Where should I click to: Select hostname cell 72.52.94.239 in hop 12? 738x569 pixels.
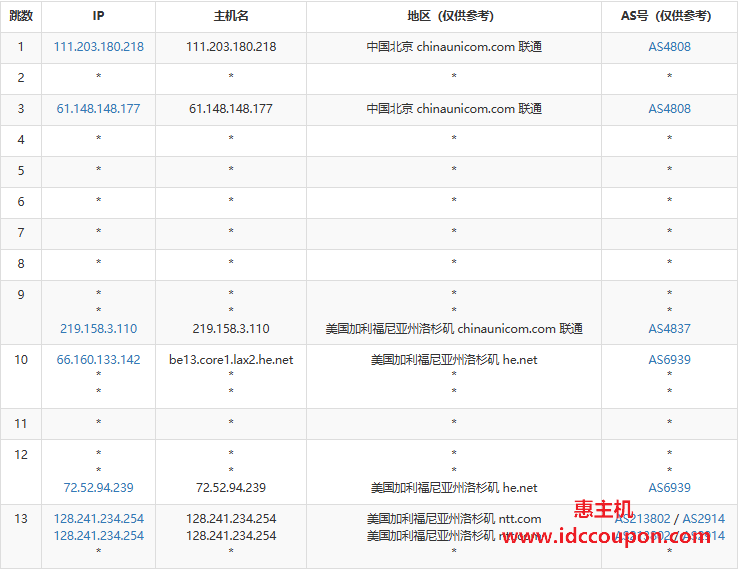231,488
